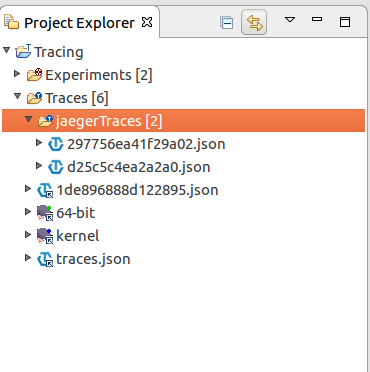Click the Collapse All icon in the toolbar
Screen dimensions: 370x372
click(226, 23)
